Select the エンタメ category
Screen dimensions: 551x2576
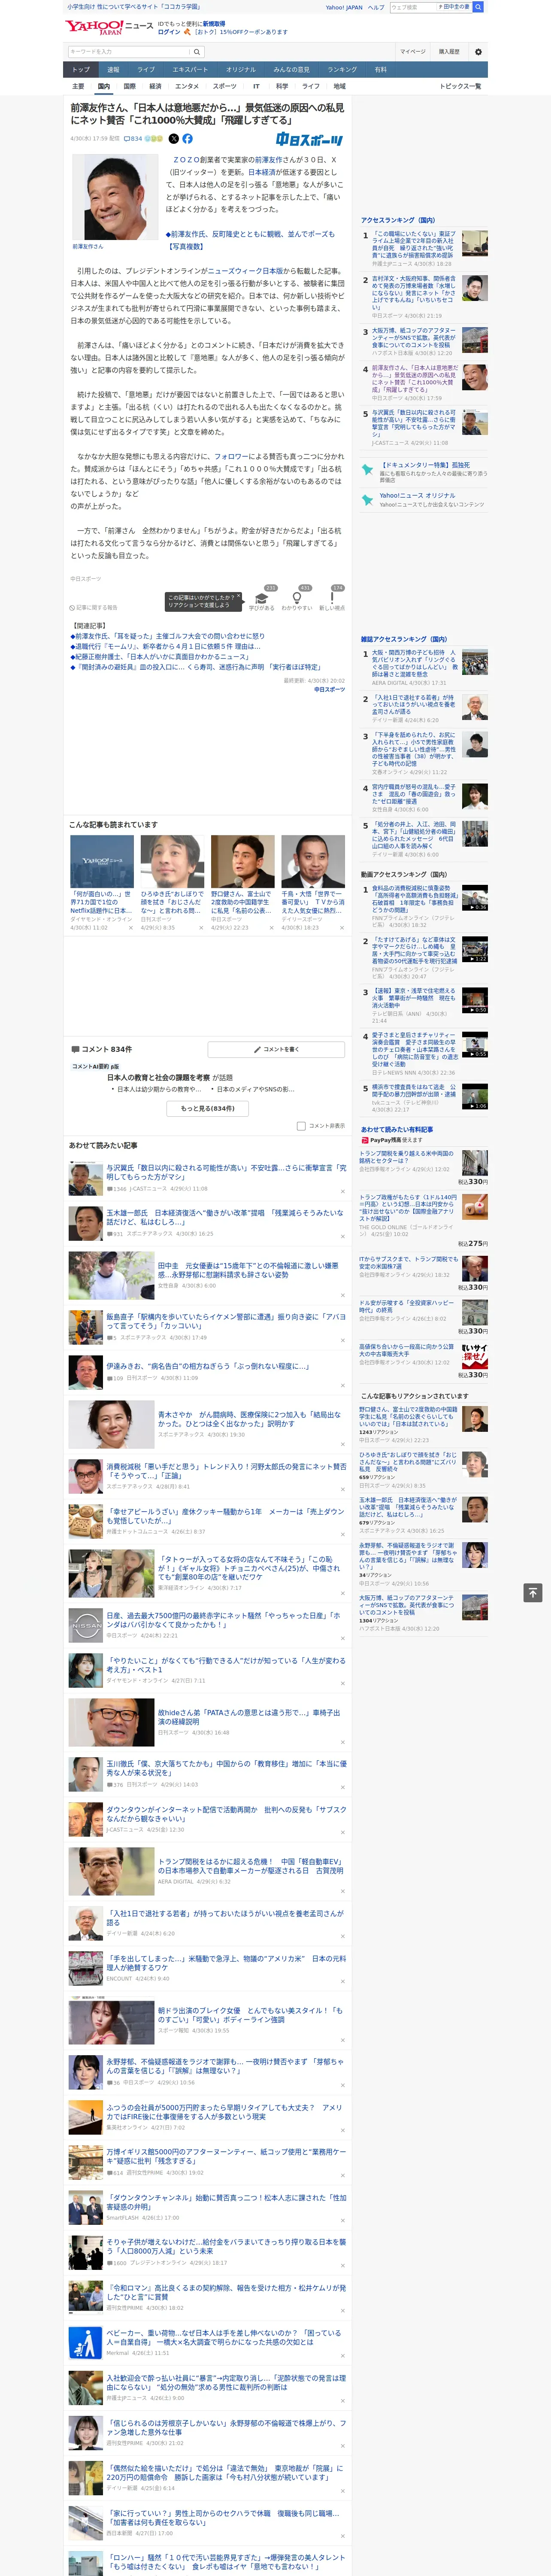point(187,86)
